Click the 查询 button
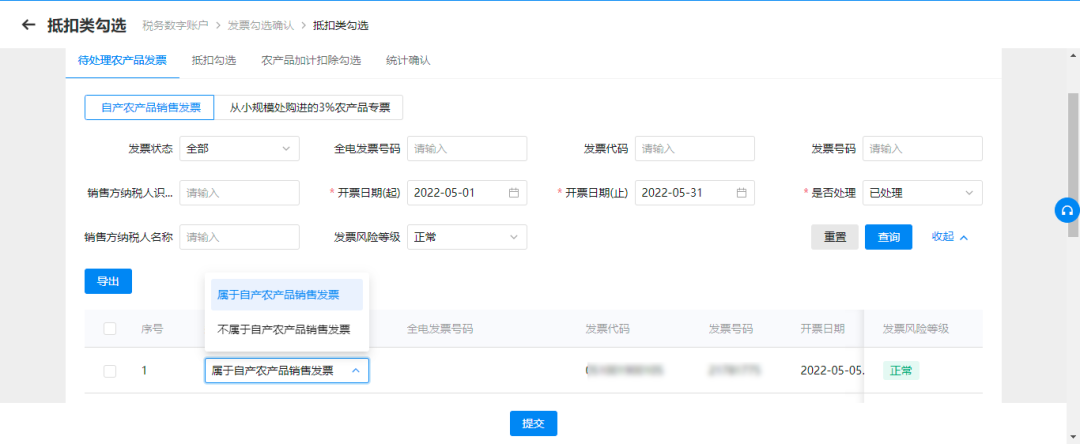The height and width of the screenshot is (444, 1080). [889, 237]
